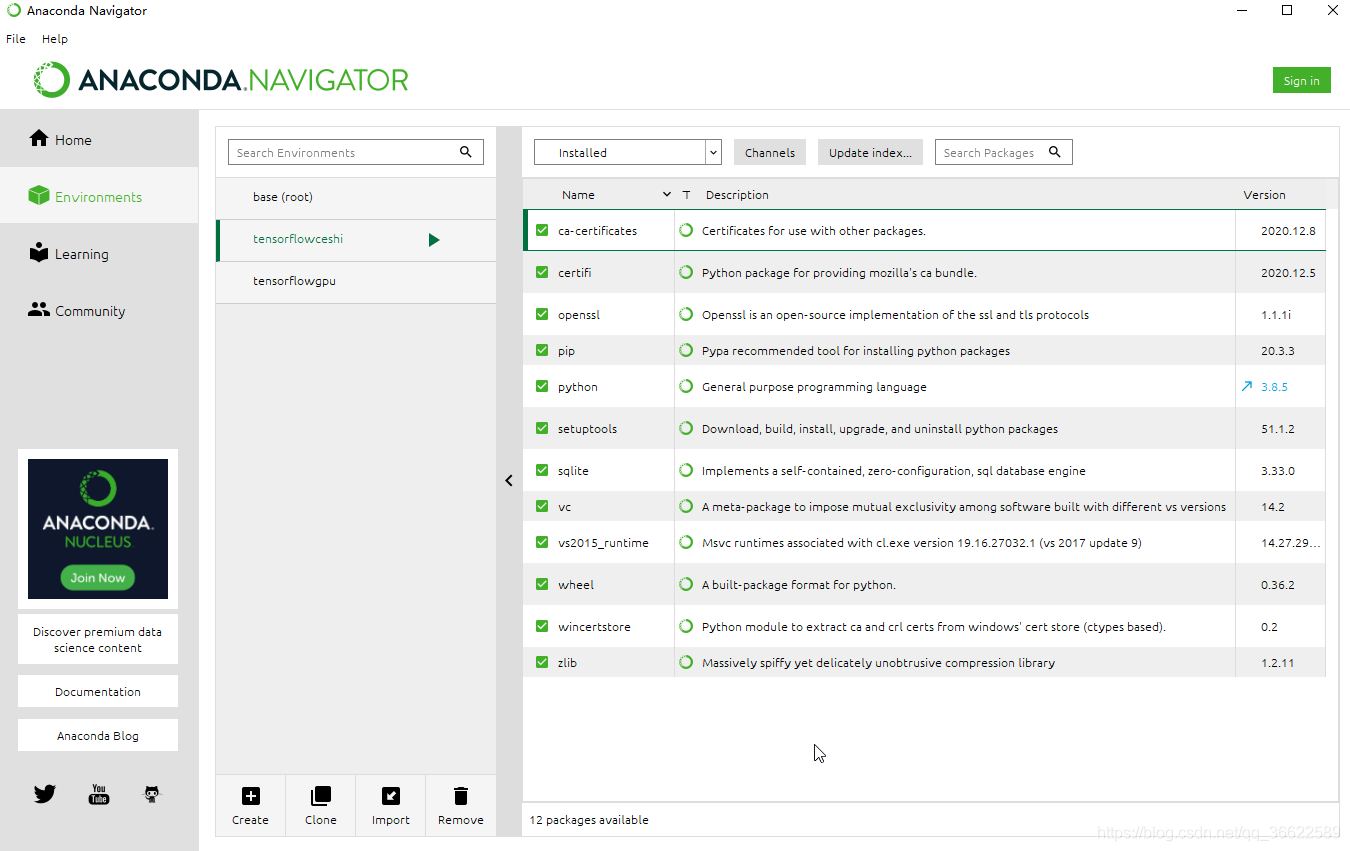Click the python status circle icon

pos(686,387)
